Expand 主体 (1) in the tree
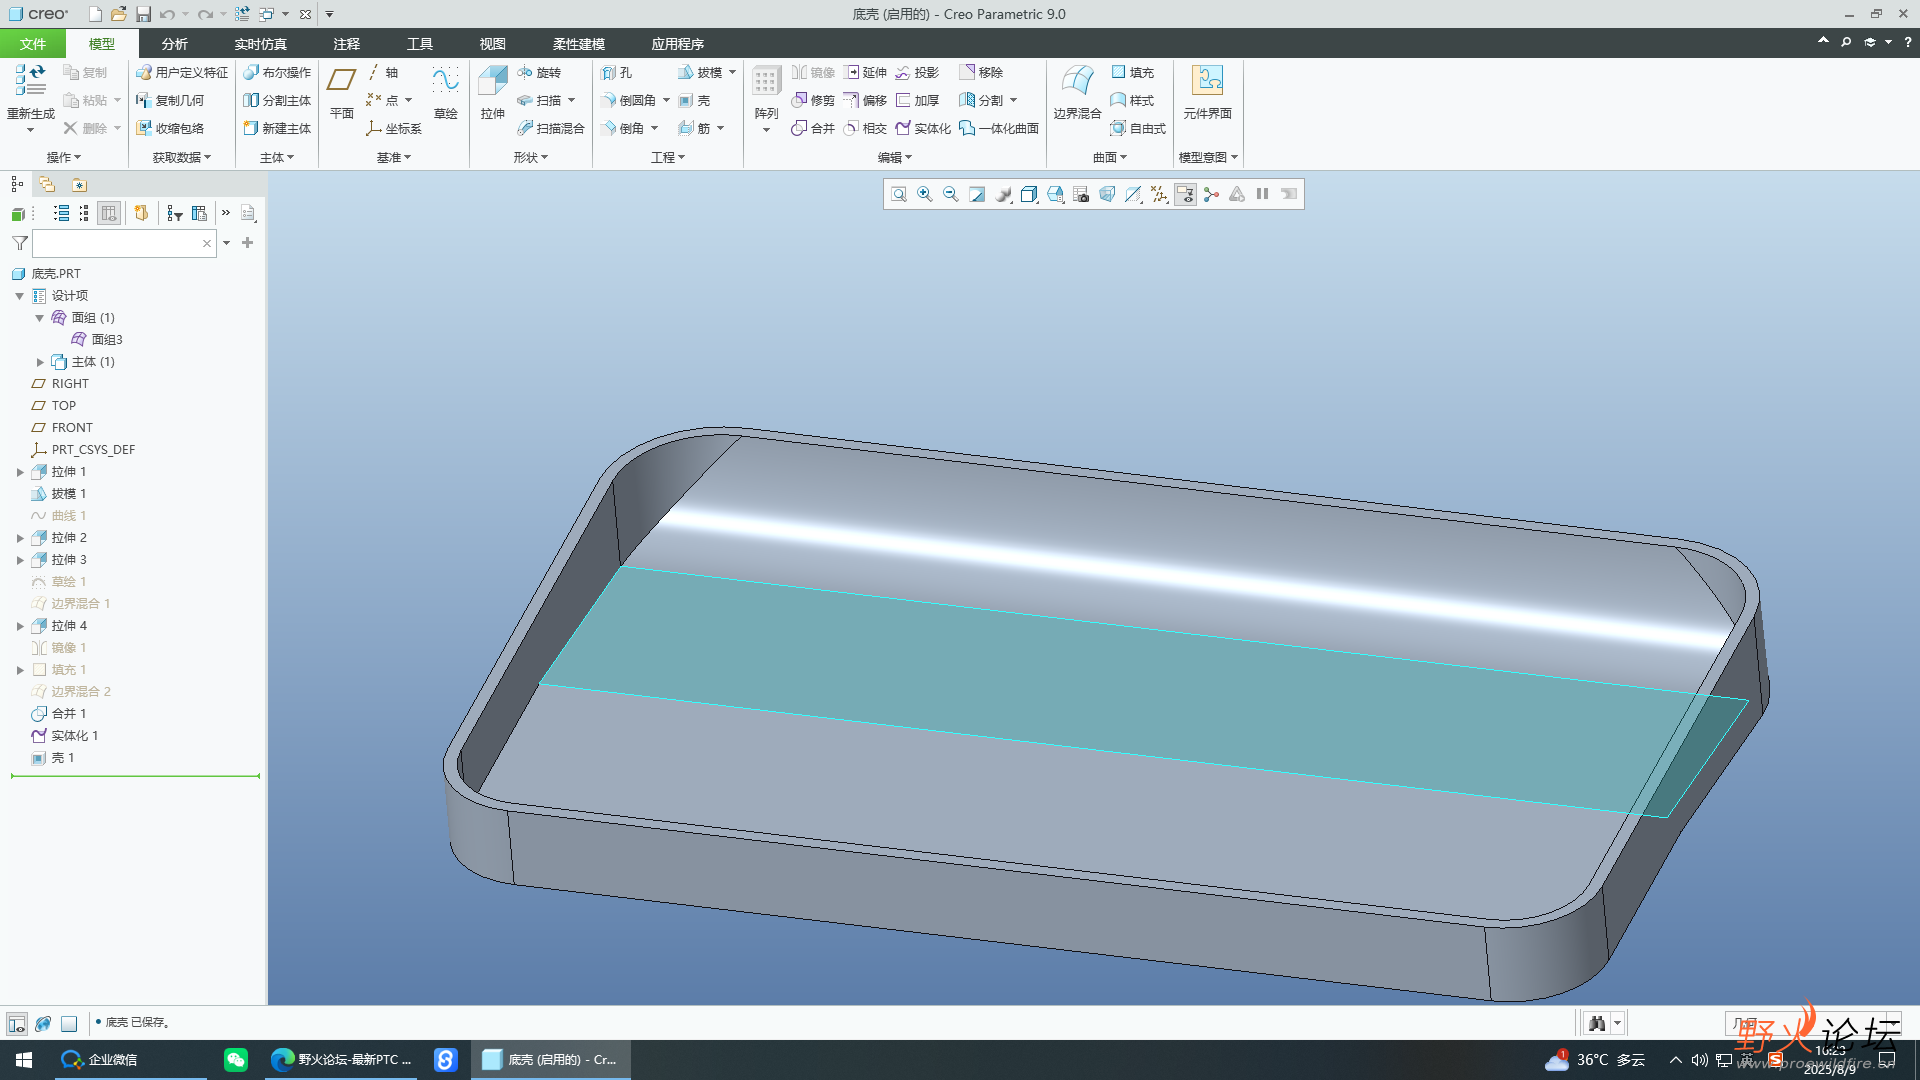 40,362
